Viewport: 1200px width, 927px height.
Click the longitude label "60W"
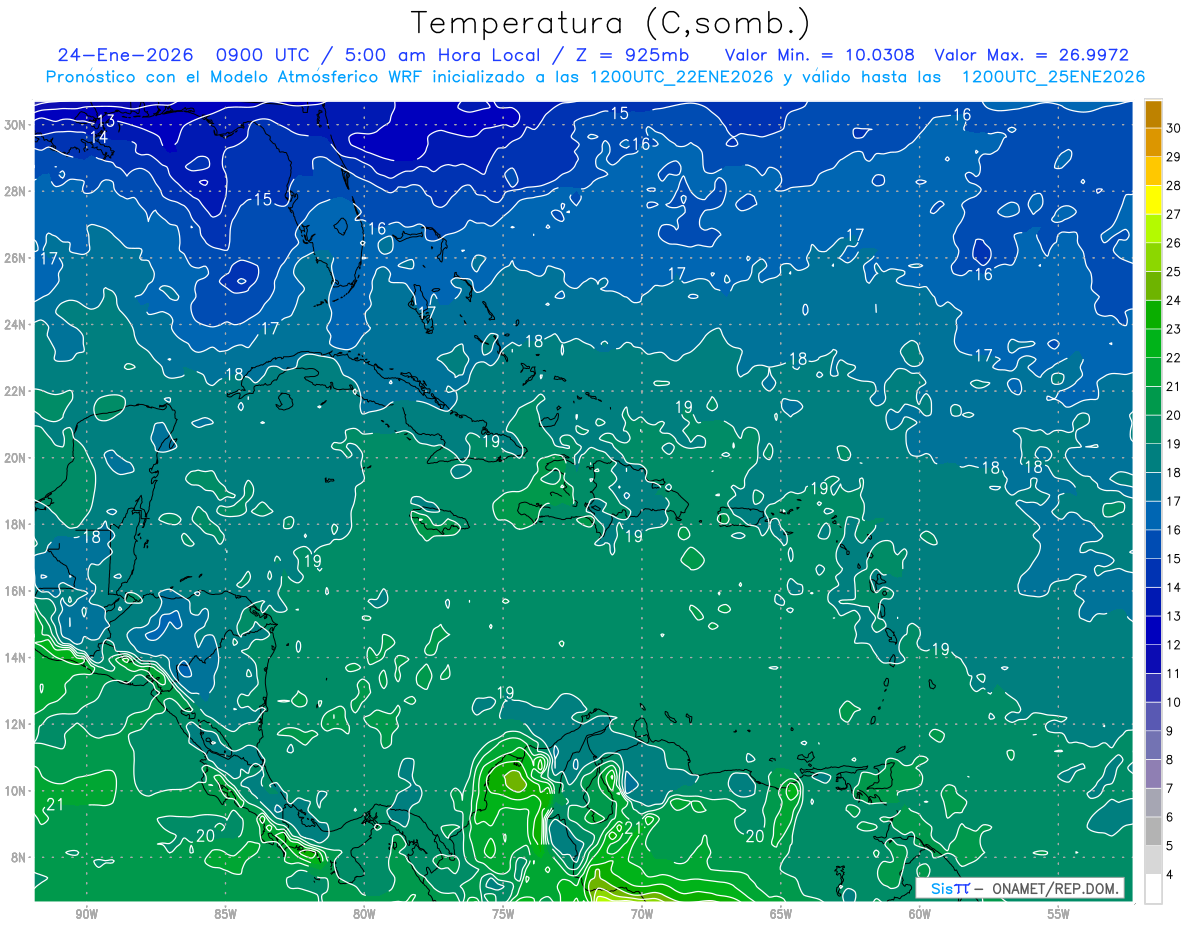click(x=920, y=915)
